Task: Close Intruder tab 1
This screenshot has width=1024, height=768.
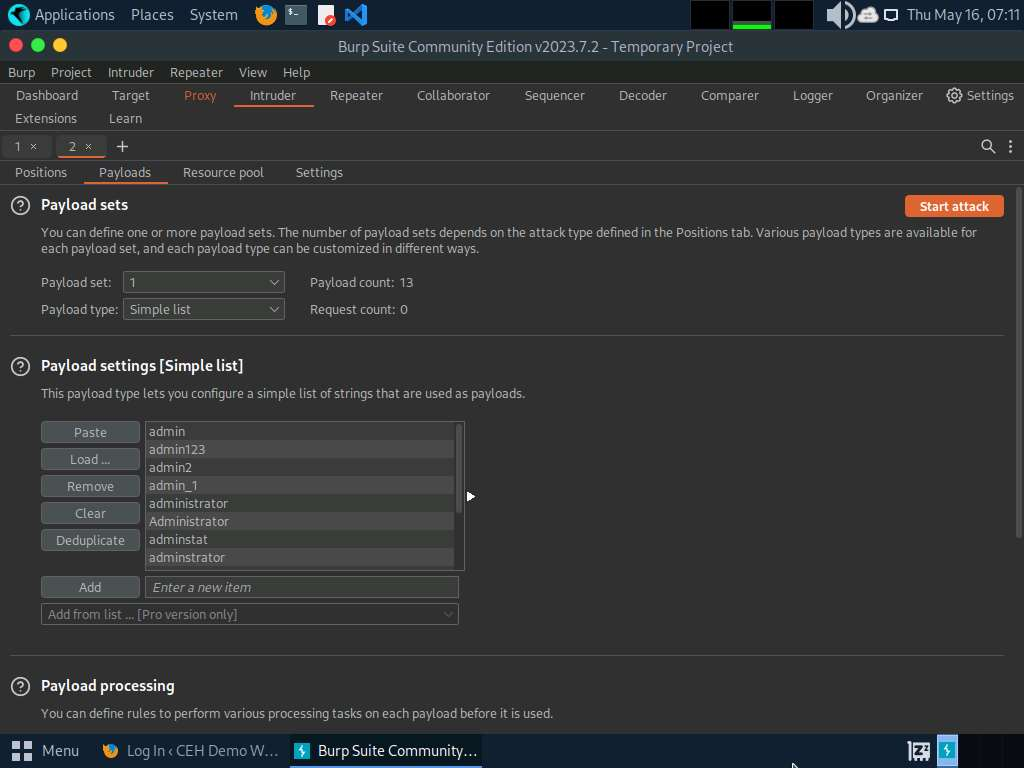Action: point(33,146)
